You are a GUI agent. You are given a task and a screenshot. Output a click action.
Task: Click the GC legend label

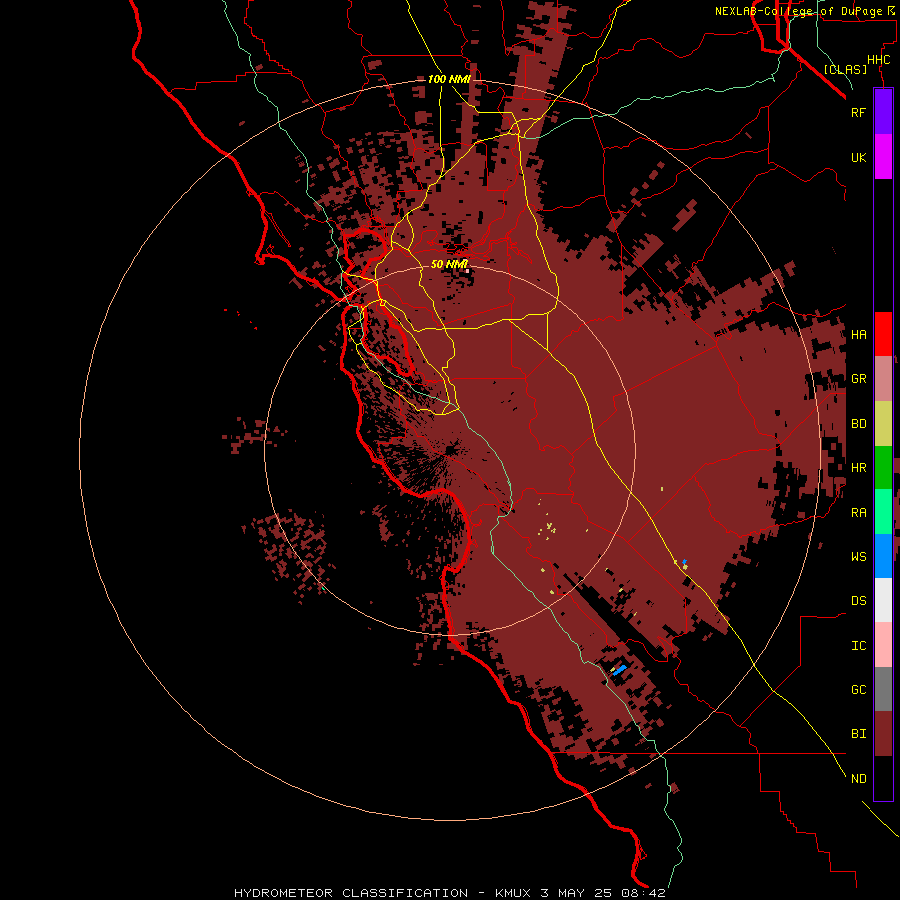pos(858,690)
